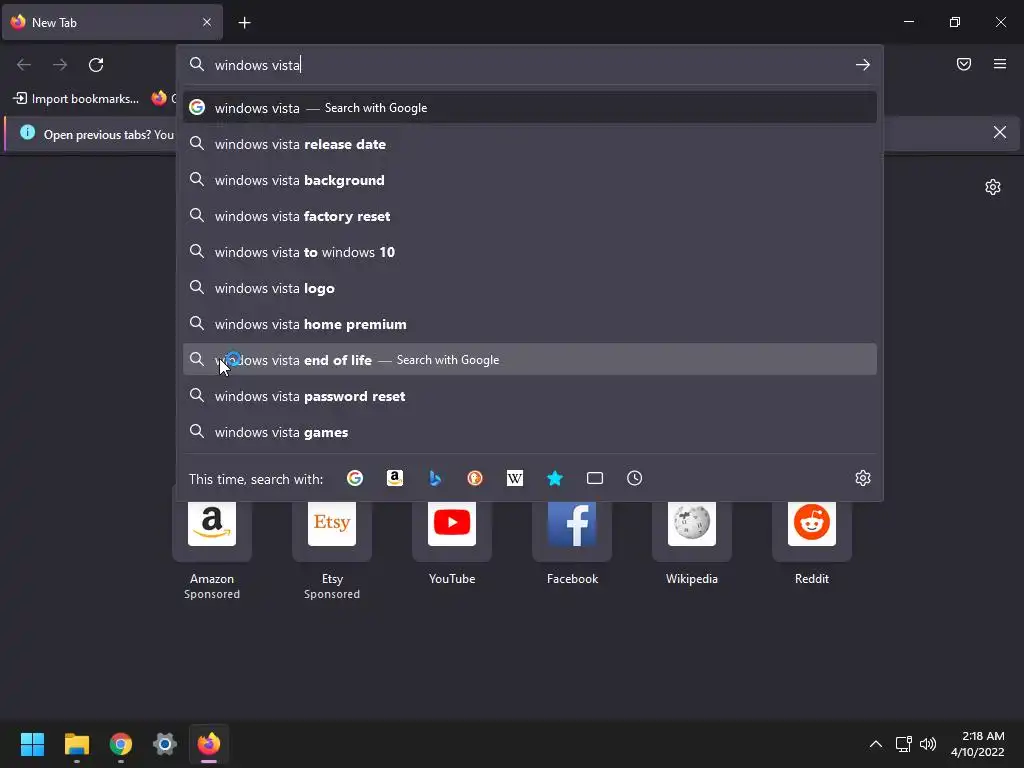Select 'windows vista games' suggestion
The width and height of the screenshot is (1024, 768).
coord(530,432)
